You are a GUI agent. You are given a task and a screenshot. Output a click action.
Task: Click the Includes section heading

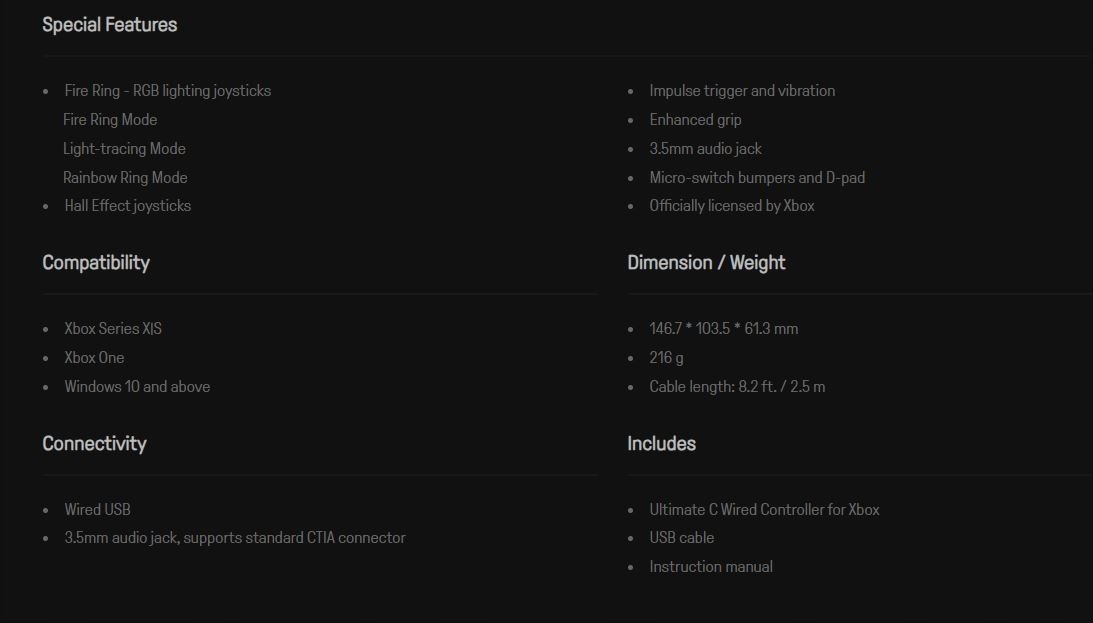pos(661,444)
